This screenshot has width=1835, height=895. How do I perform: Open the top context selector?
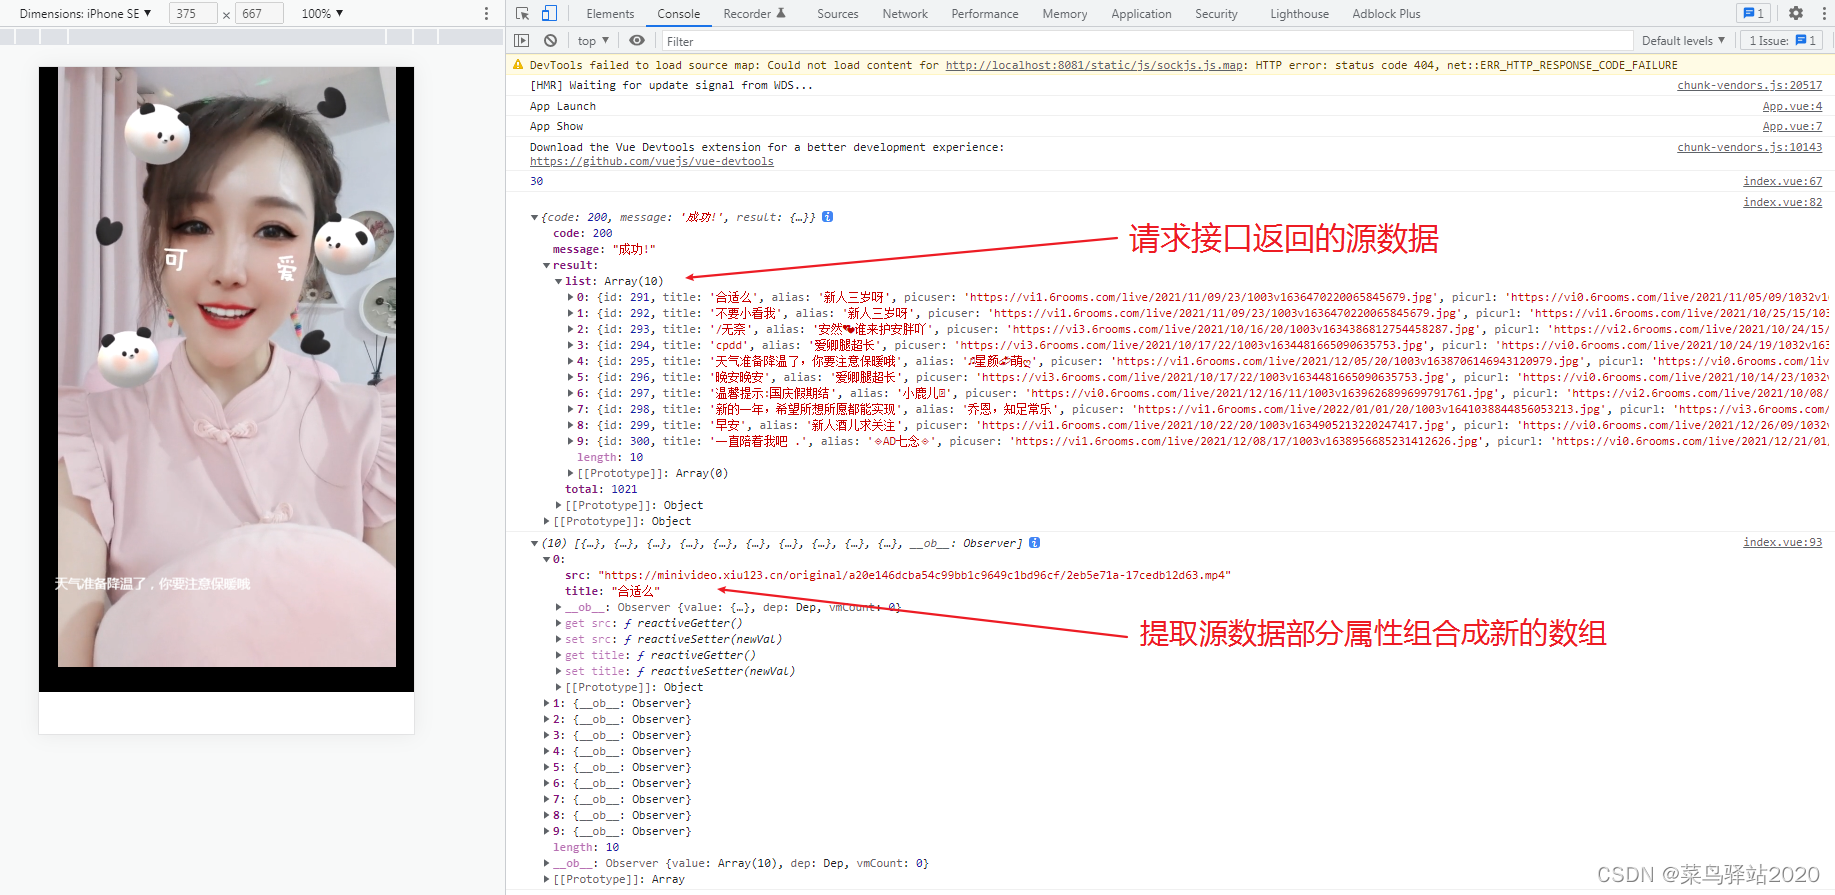coord(593,41)
